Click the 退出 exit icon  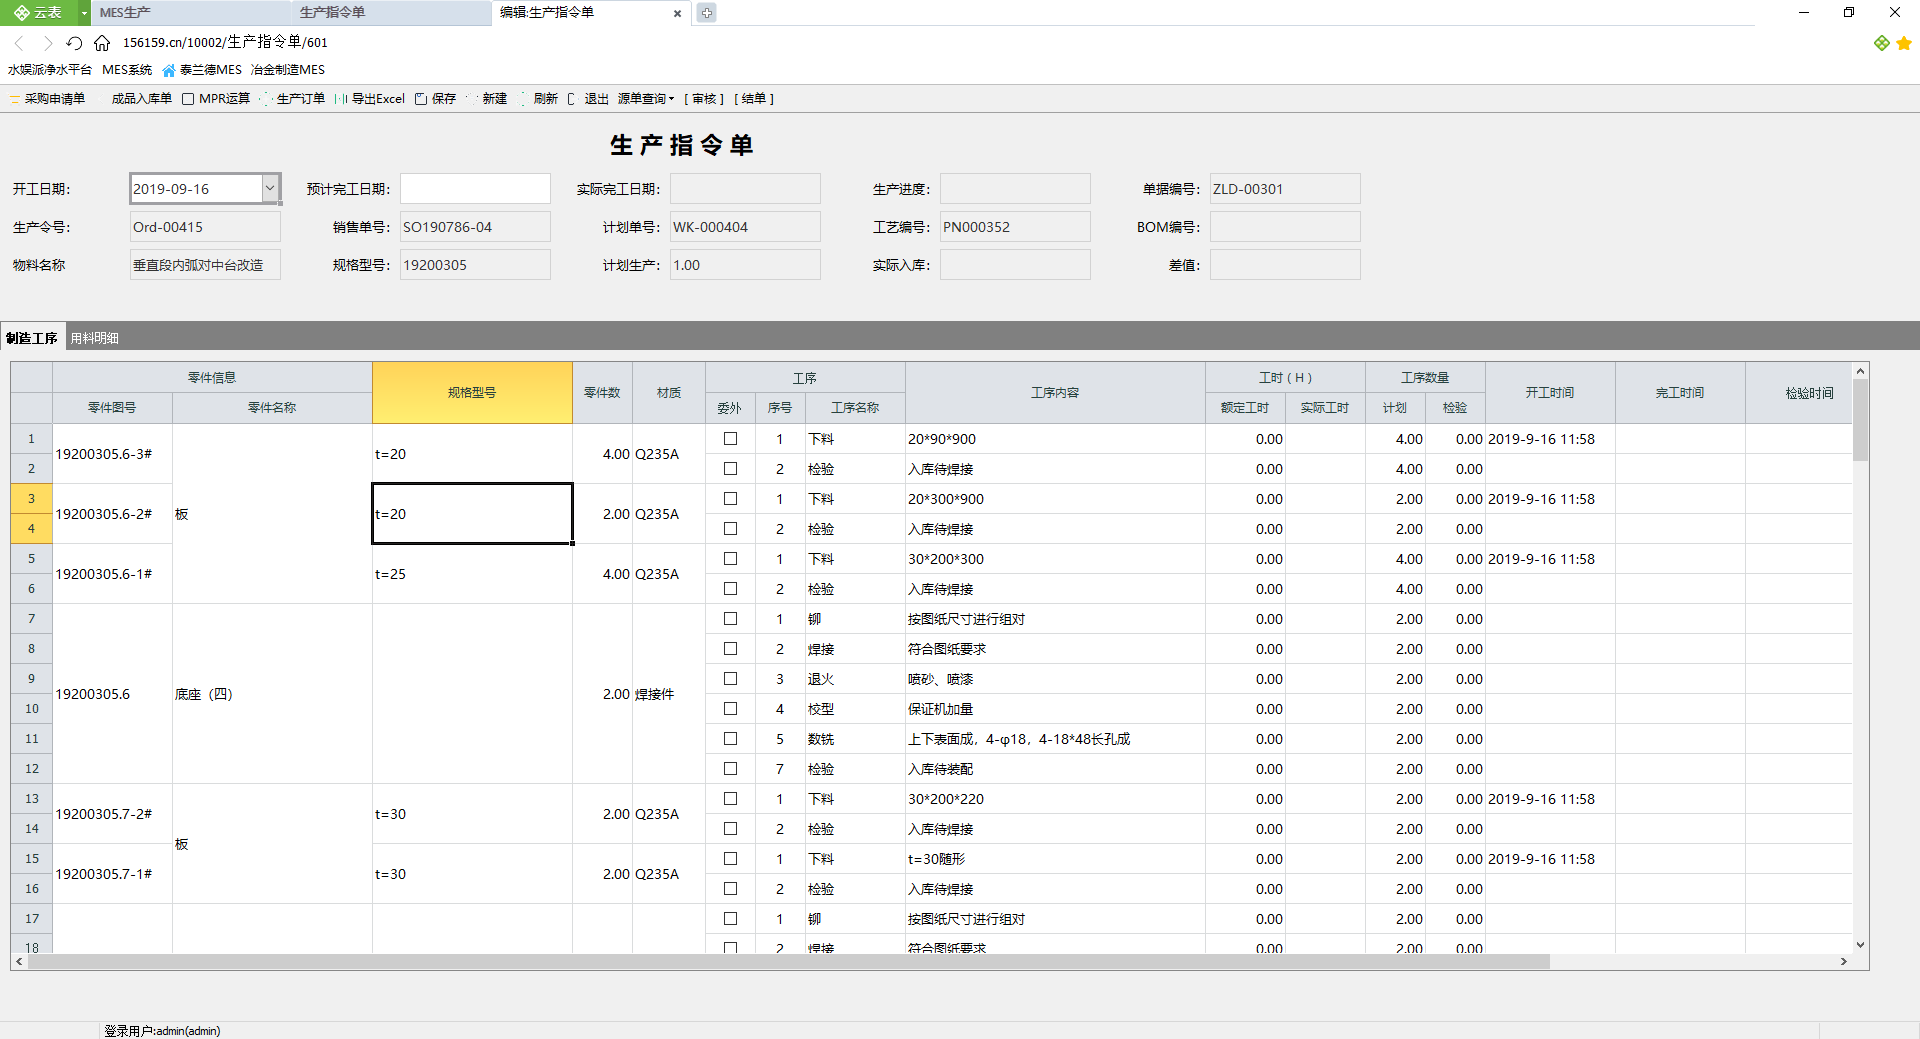pos(572,99)
